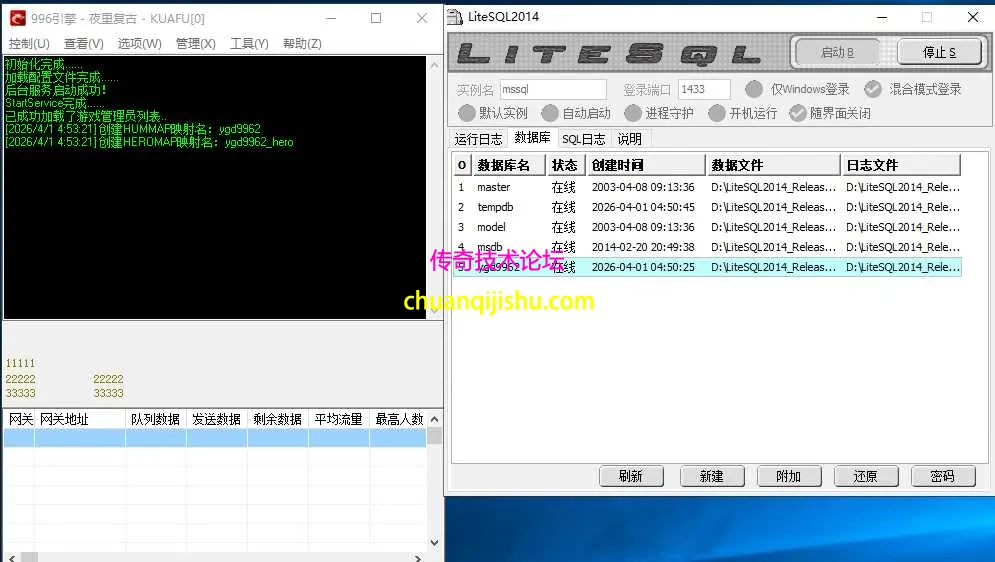Image resolution: width=995 pixels, height=562 pixels.
Task: Select the master database row
Action: 494,187
